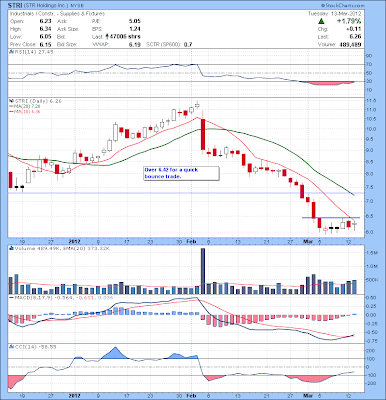
Task: Click the Volume 489,489 value in header
Action: click(350, 44)
